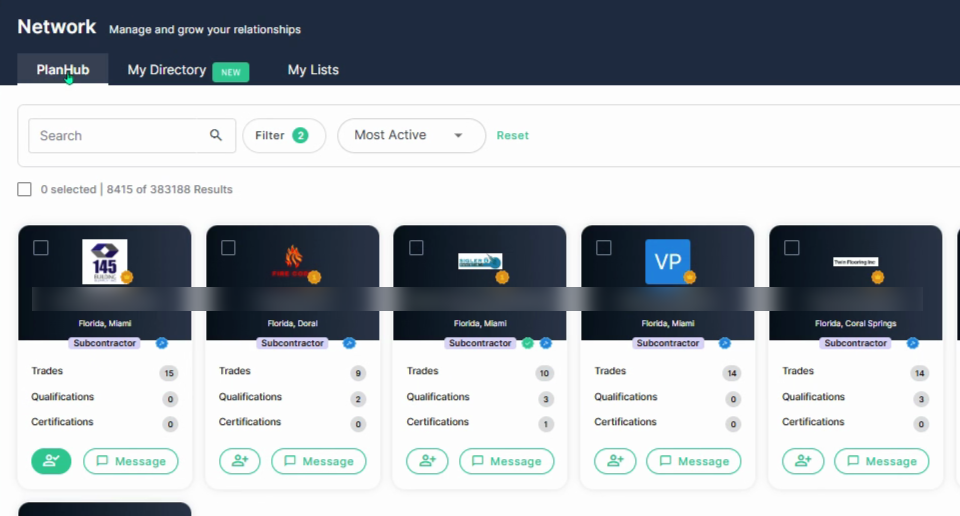Open the My Directory tab
Viewport: 960px width, 516px height.
[167, 70]
